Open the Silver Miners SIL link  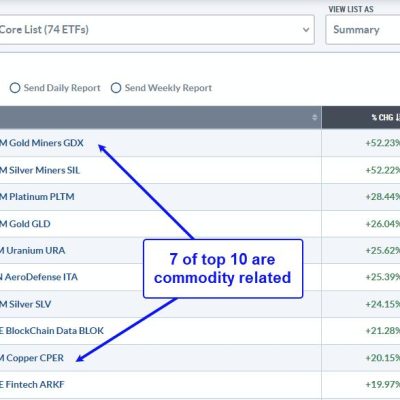(40, 170)
